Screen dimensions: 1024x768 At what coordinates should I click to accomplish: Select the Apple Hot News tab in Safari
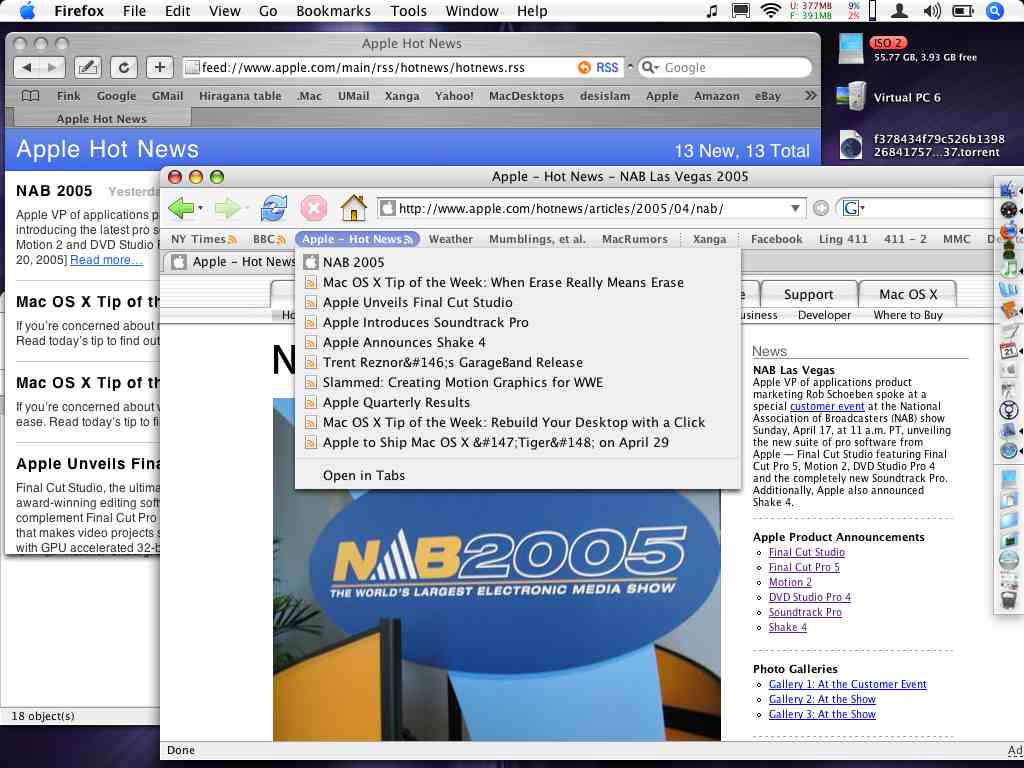(x=101, y=119)
